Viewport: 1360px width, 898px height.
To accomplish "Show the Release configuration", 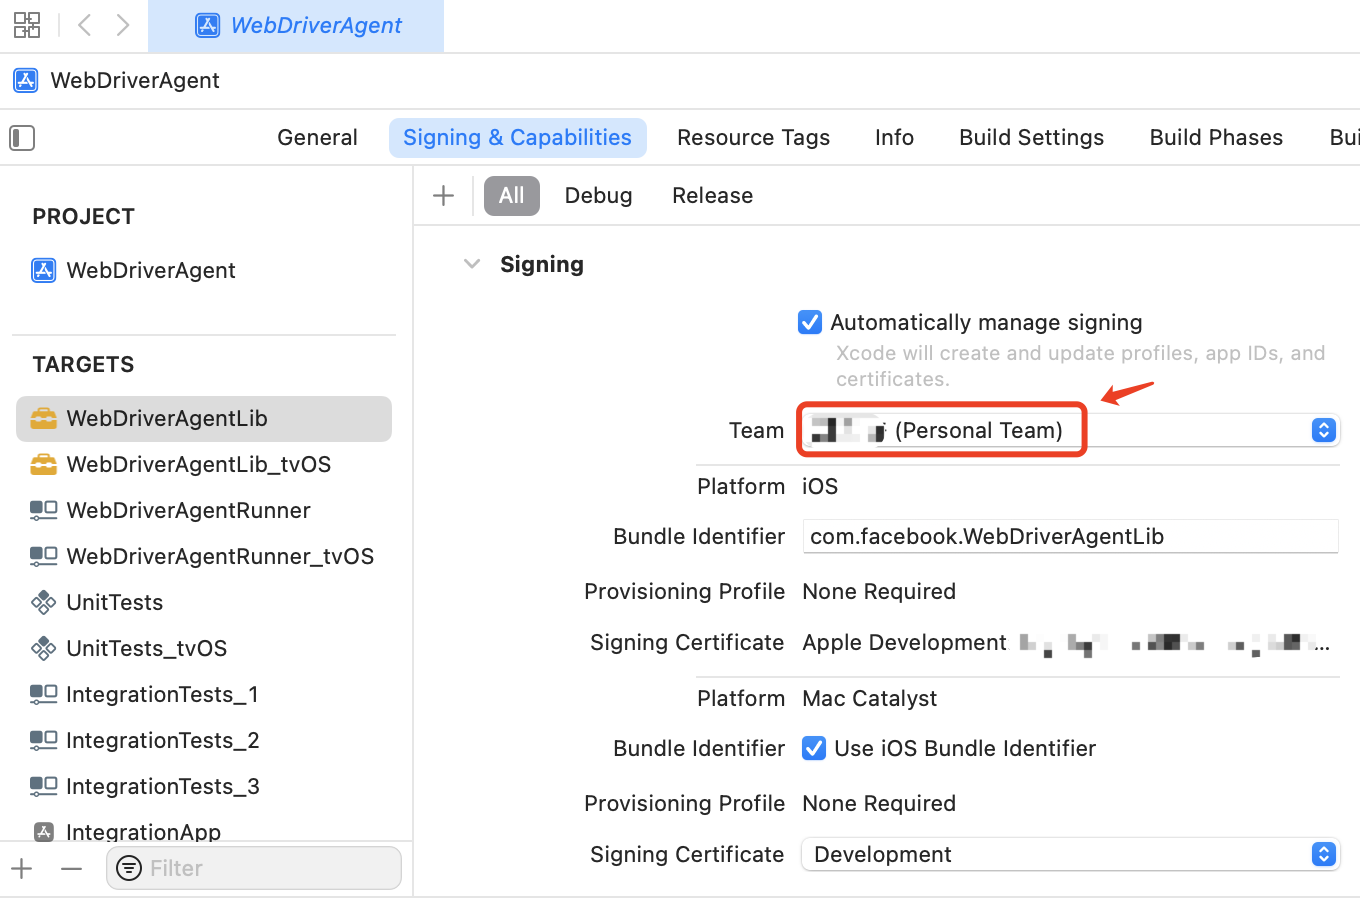I will tap(712, 195).
